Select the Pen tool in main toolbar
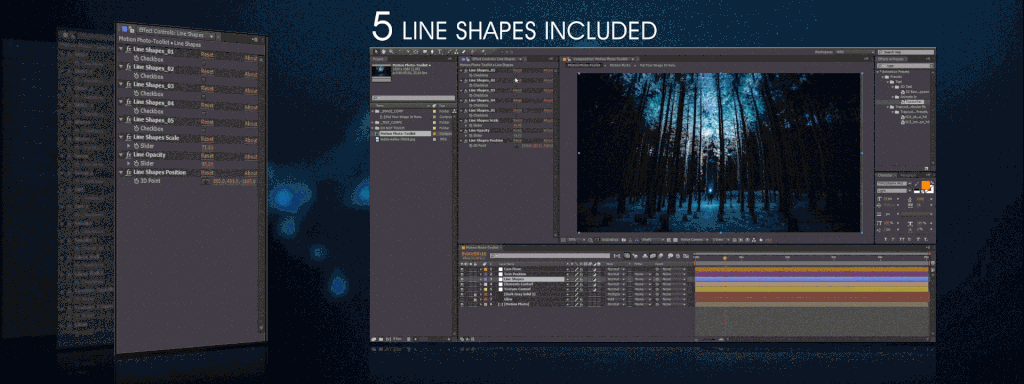This screenshot has height=384, width=1024. 432,52
